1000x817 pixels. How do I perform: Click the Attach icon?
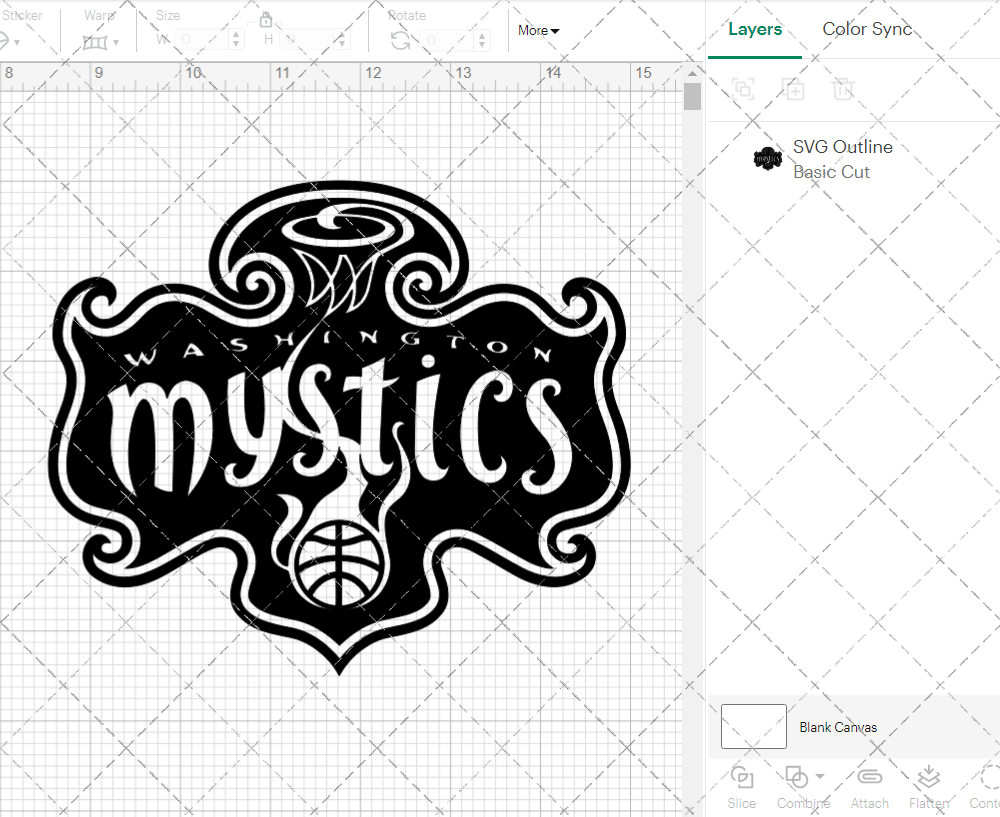869,776
